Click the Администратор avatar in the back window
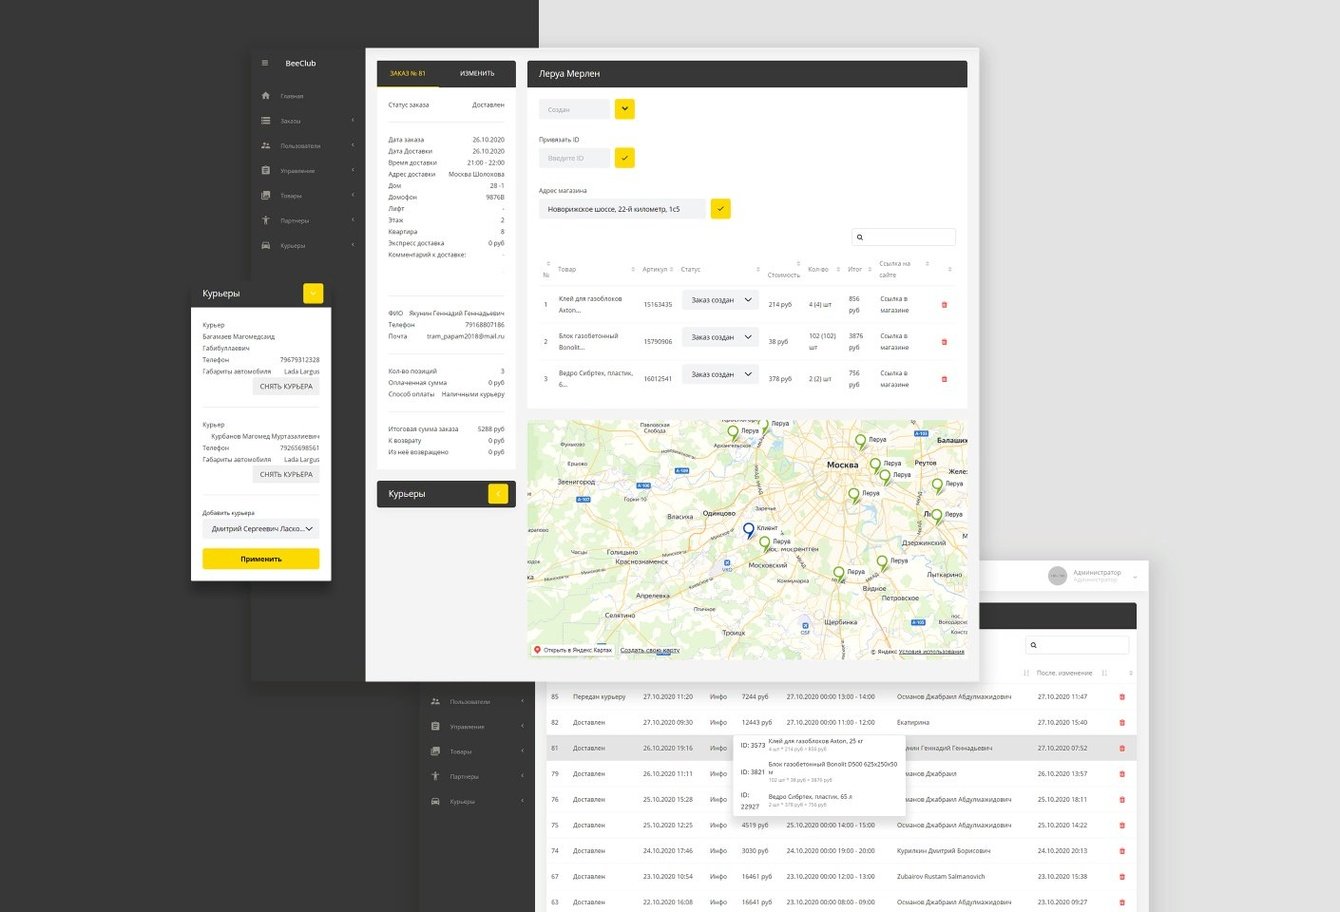Image resolution: width=1340 pixels, height=912 pixels. [1057, 575]
